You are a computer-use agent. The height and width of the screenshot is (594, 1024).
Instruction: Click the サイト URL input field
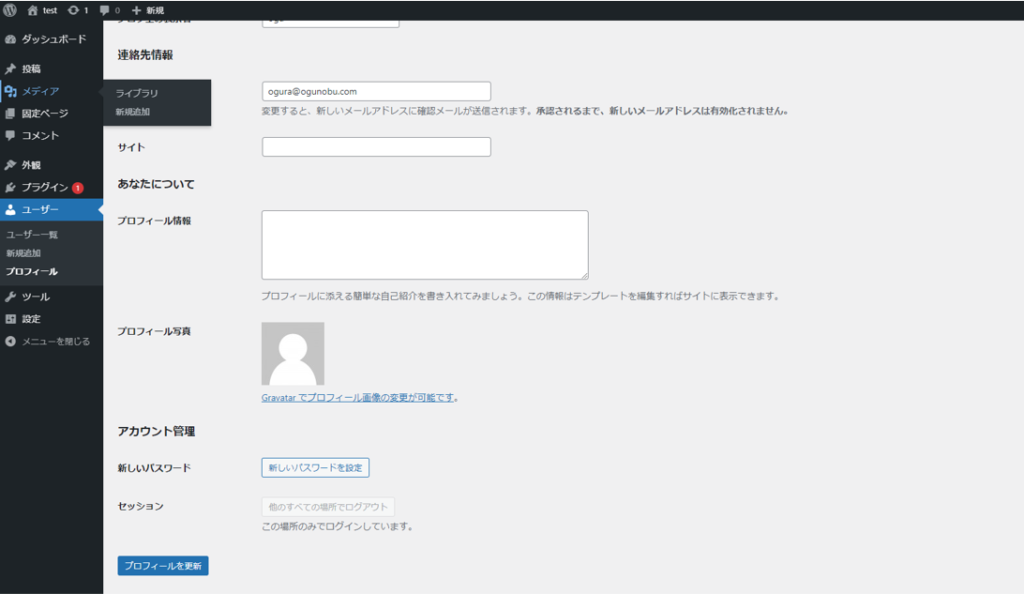[376, 147]
